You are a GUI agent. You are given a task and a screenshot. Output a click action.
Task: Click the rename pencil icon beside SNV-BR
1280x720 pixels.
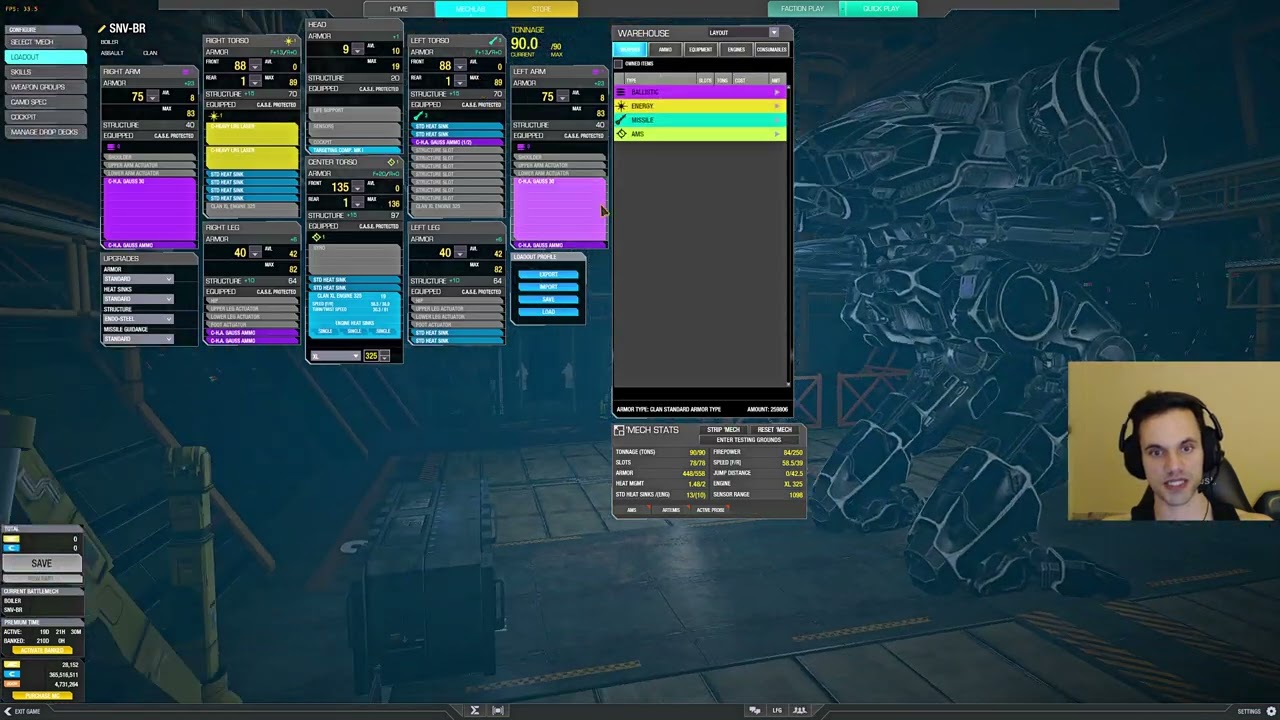pos(102,29)
